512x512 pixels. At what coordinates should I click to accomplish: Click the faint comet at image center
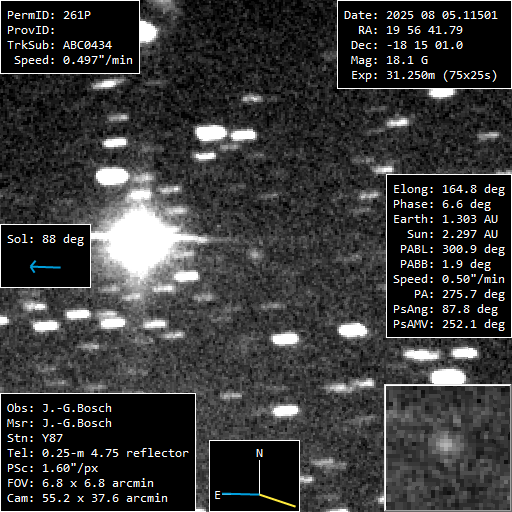point(256,255)
